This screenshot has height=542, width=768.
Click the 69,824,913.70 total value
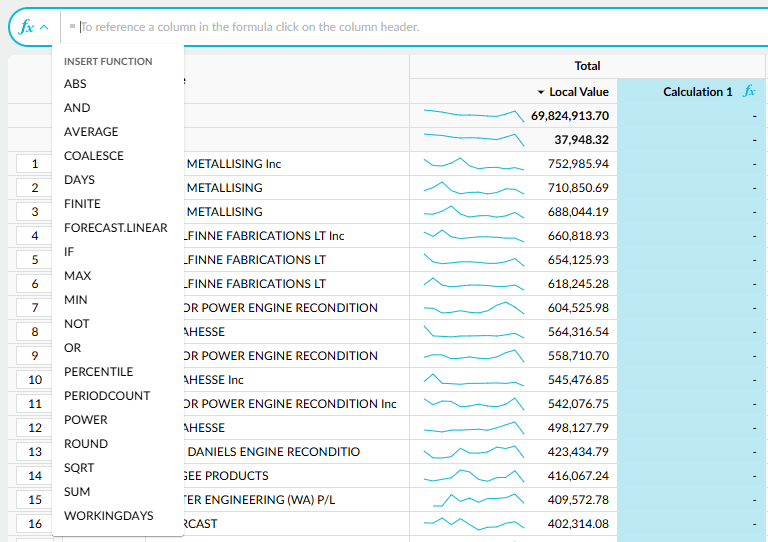[570, 116]
